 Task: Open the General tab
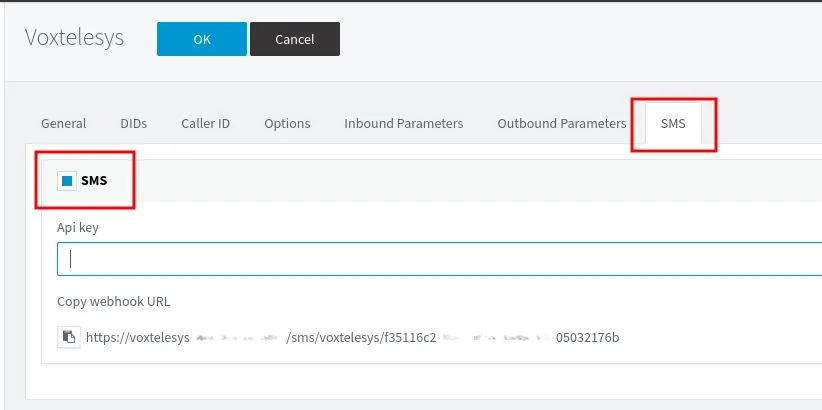(x=63, y=124)
